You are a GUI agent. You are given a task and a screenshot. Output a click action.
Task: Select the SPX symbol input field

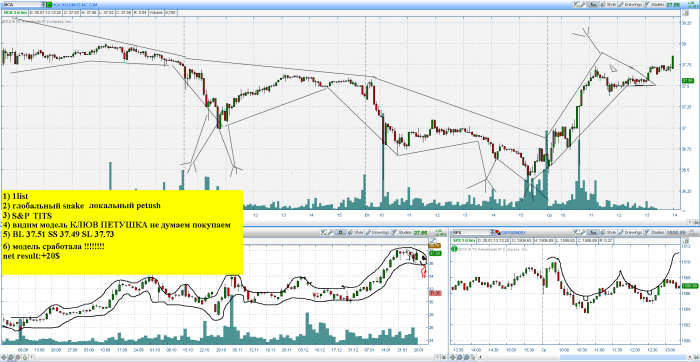pyautogui.click(x=471, y=233)
